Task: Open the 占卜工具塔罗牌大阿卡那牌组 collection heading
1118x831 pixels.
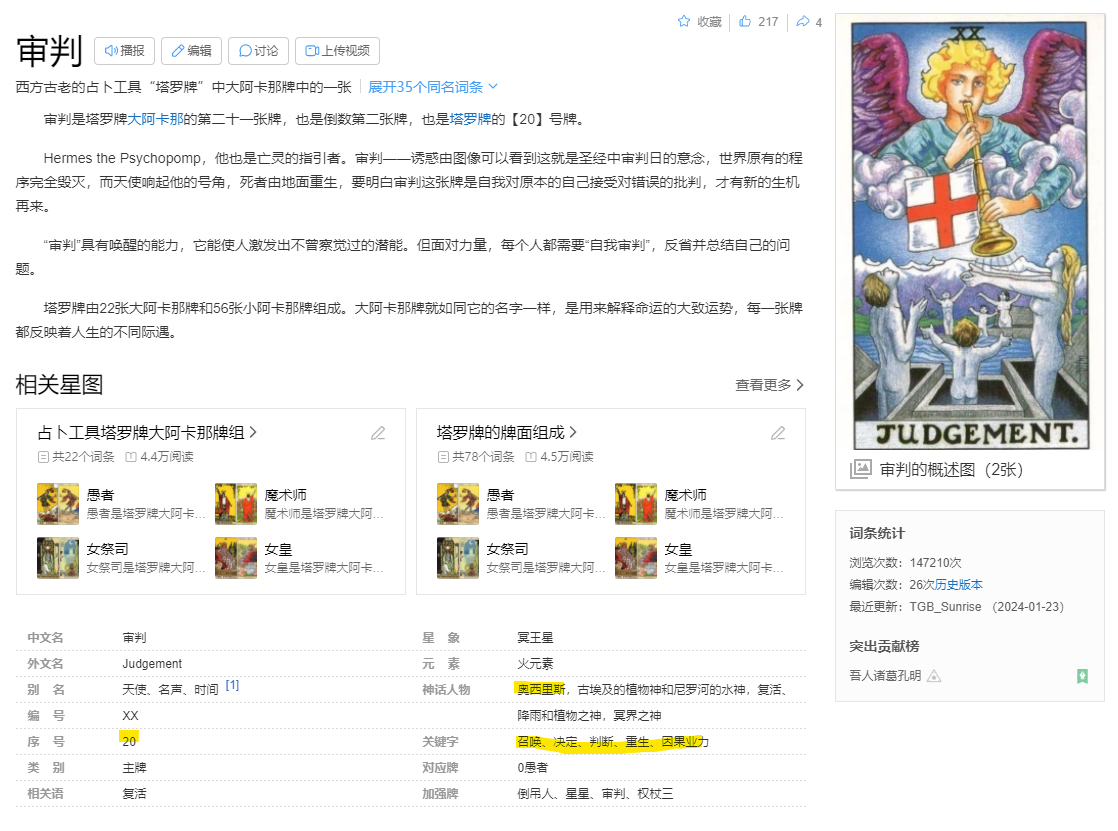Action: (x=147, y=433)
